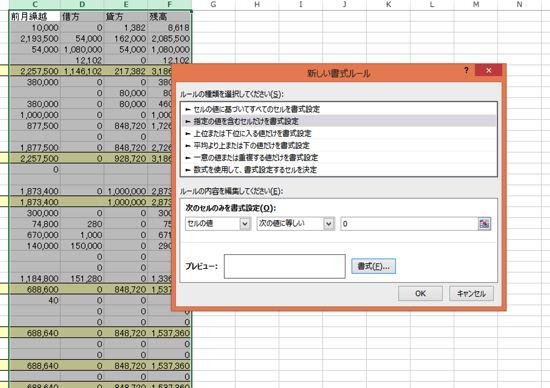Screen dimensions: 550x388
Task: Click the value input field containing 0
Action: click(409, 224)
